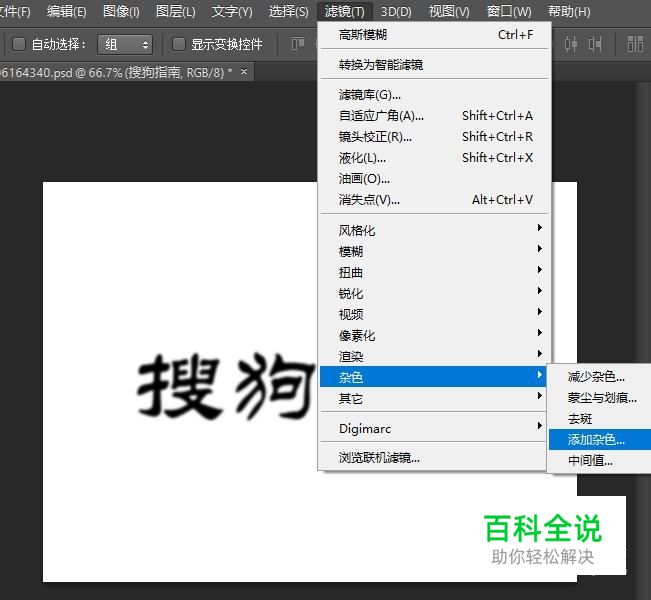This screenshot has width=651, height=600.
Task: Select 添加杂色... add noise filter
Action: pyautogui.click(x=600, y=439)
